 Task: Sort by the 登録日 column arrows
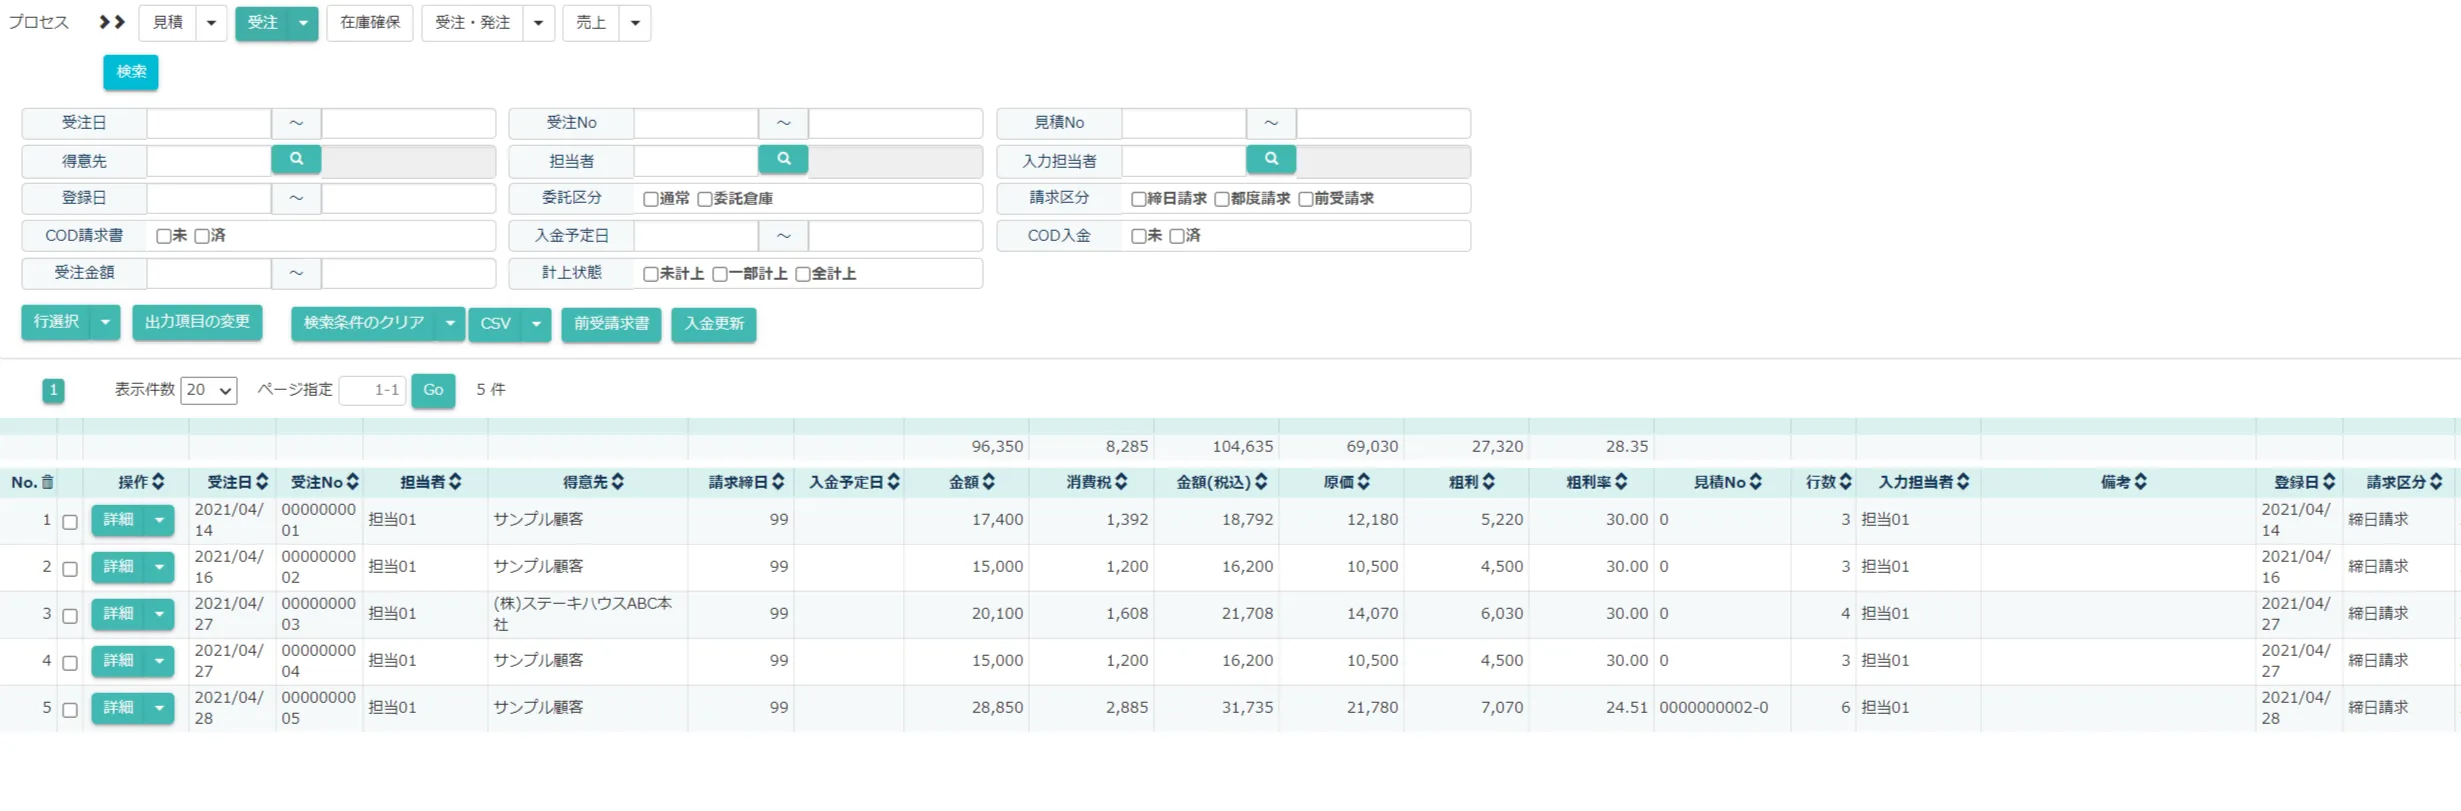(x=2329, y=482)
